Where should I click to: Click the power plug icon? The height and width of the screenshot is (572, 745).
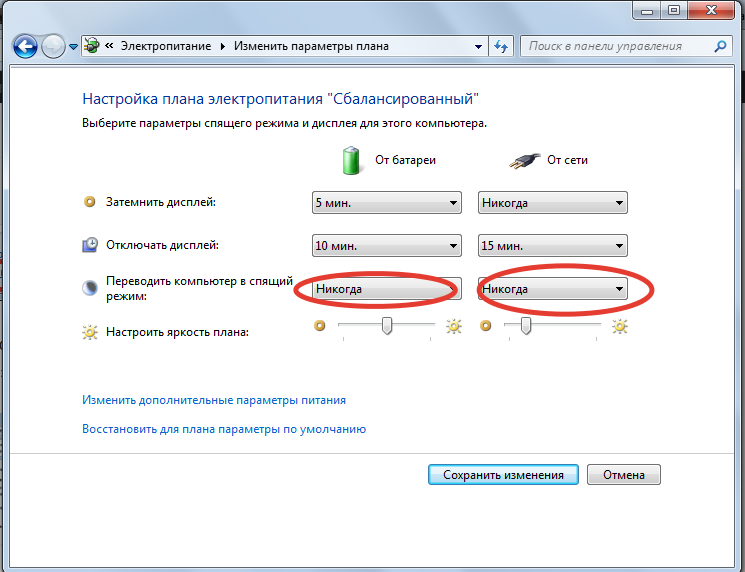click(x=525, y=161)
